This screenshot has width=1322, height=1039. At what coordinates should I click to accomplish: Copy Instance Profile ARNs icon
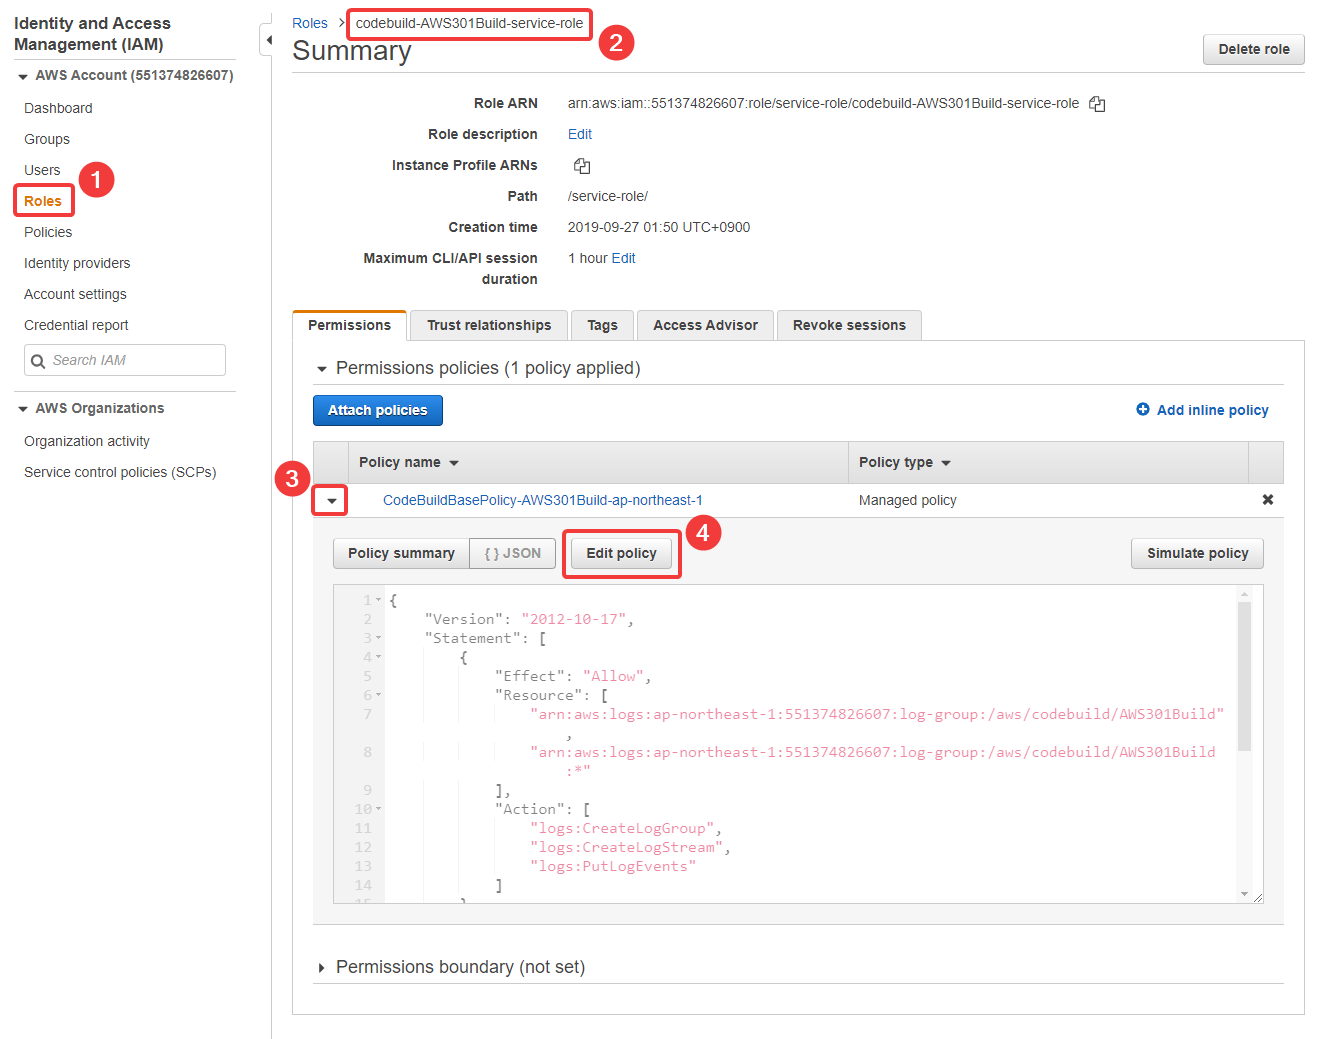[x=582, y=166]
